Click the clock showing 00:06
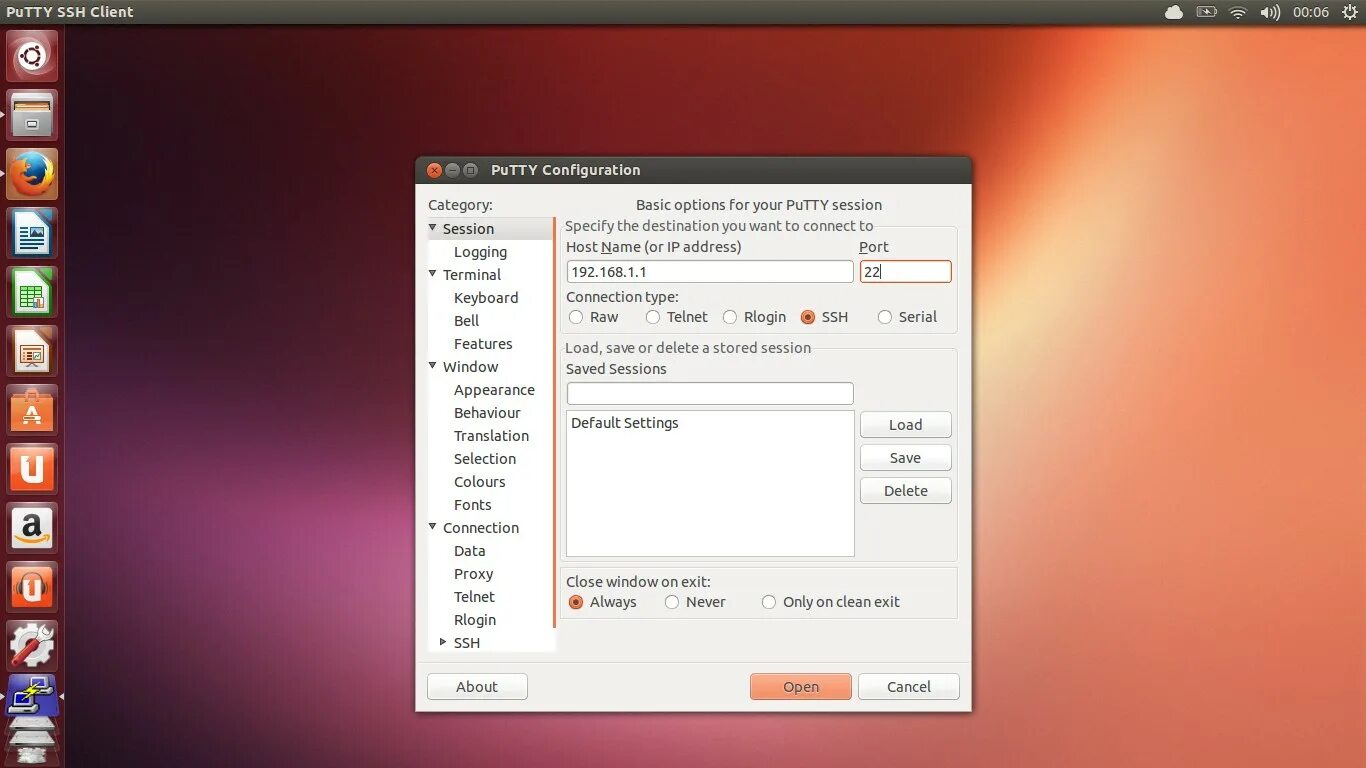 pyautogui.click(x=1310, y=12)
